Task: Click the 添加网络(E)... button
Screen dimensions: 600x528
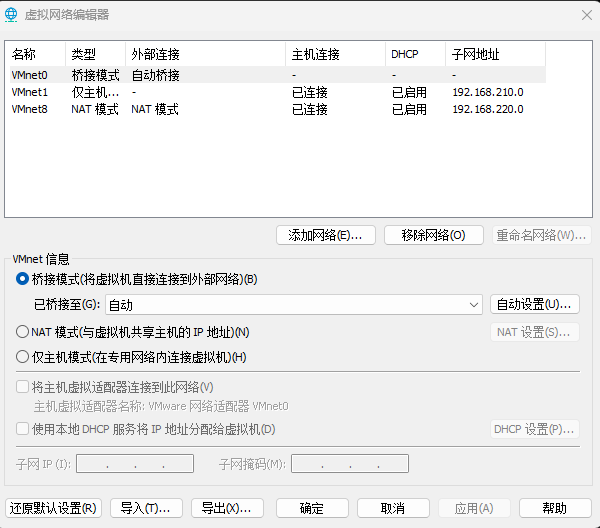Action: pyautogui.click(x=326, y=235)
